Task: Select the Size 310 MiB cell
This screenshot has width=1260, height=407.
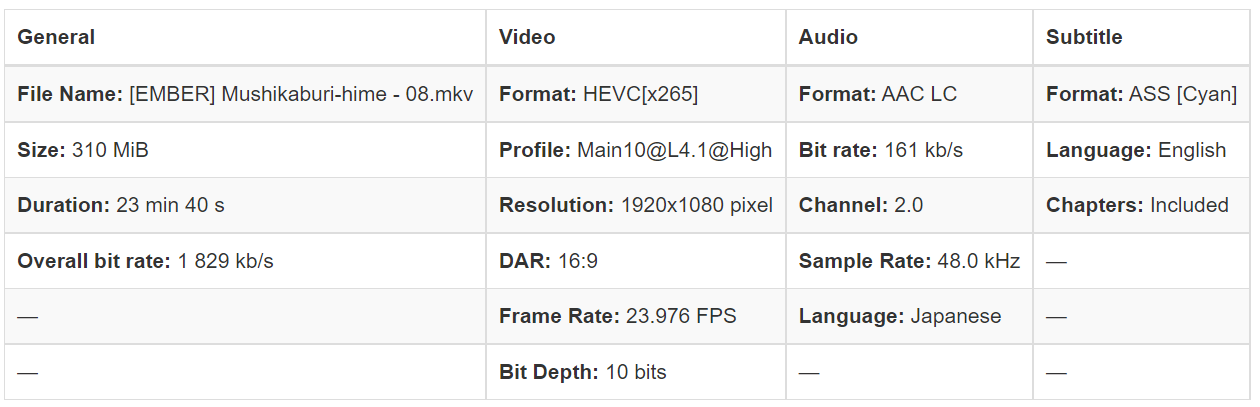Action: 83,151
